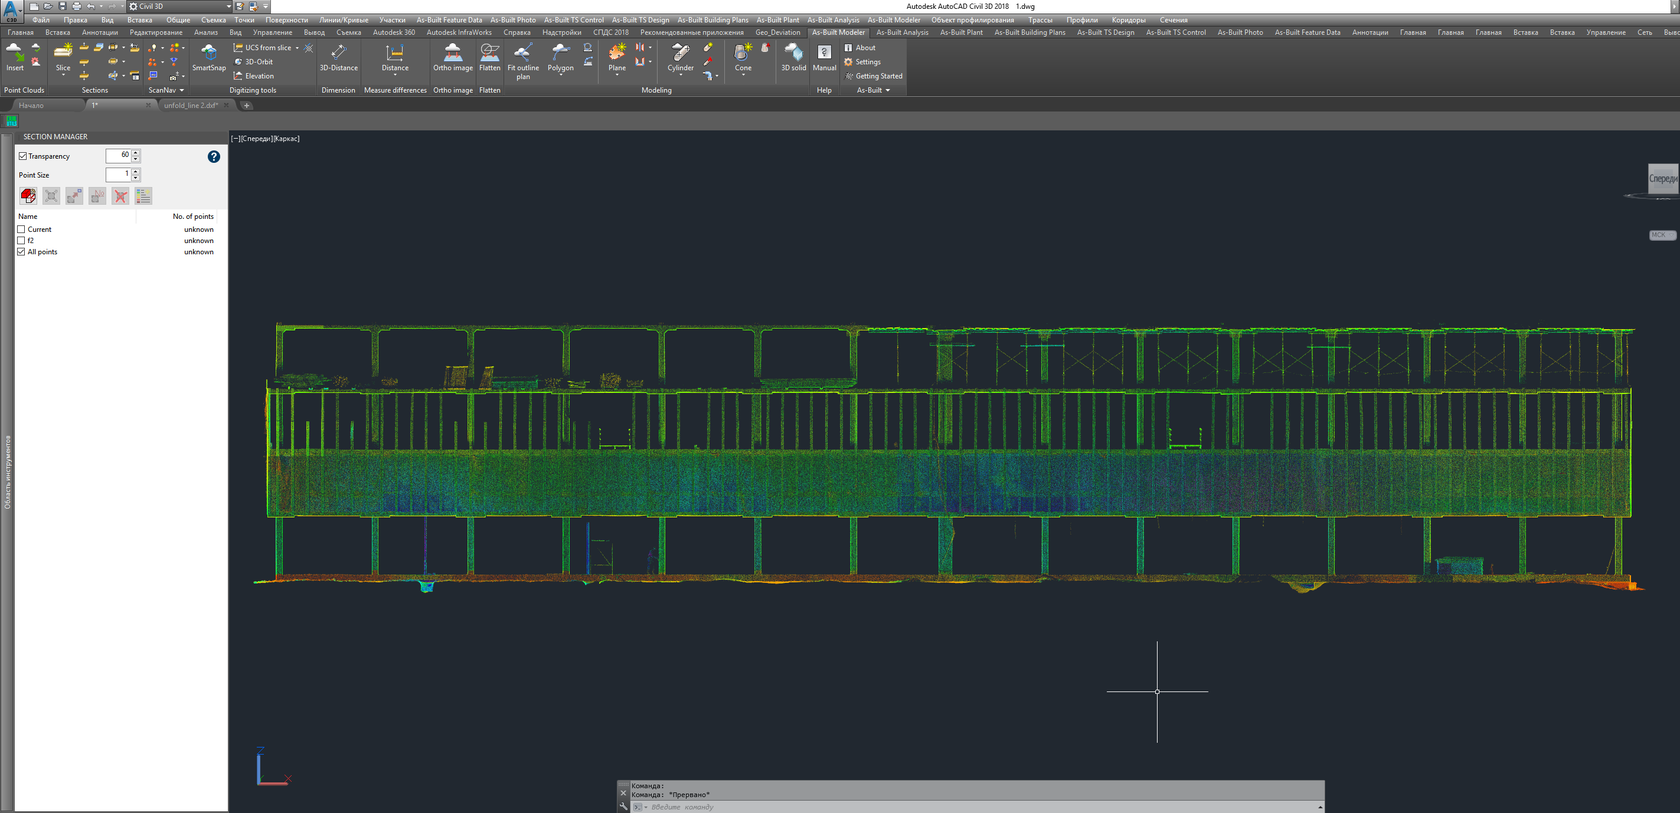Image resolution: width=1680 pixels, height=813 pixels.
Task: Click the UCS from slice button
Action: tap(262, 48)
